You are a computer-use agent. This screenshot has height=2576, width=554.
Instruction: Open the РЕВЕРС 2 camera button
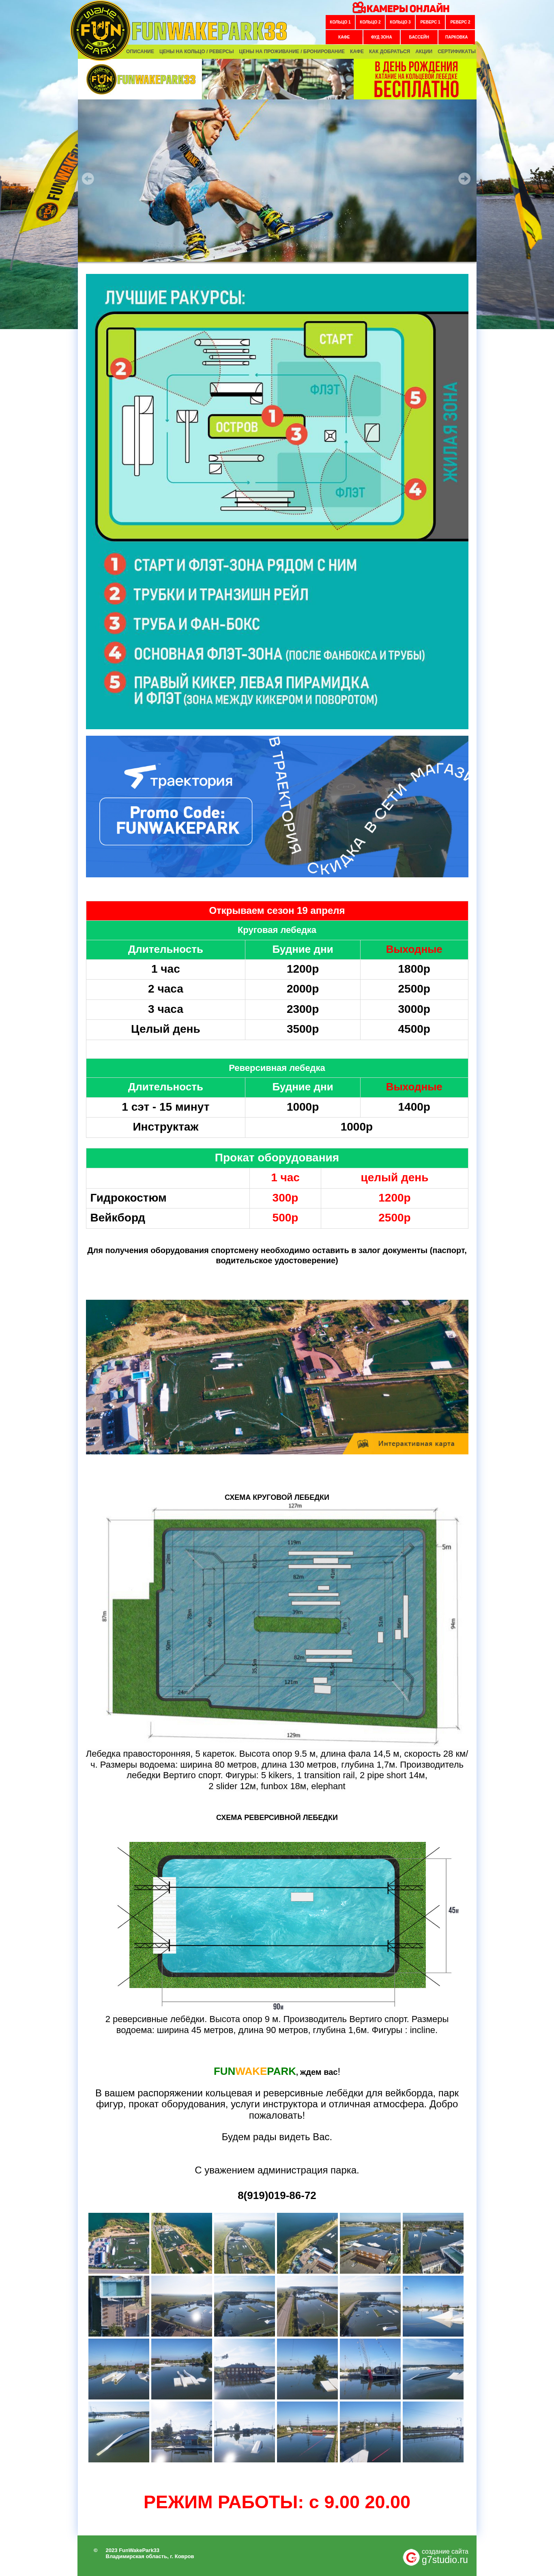(460, 22)
